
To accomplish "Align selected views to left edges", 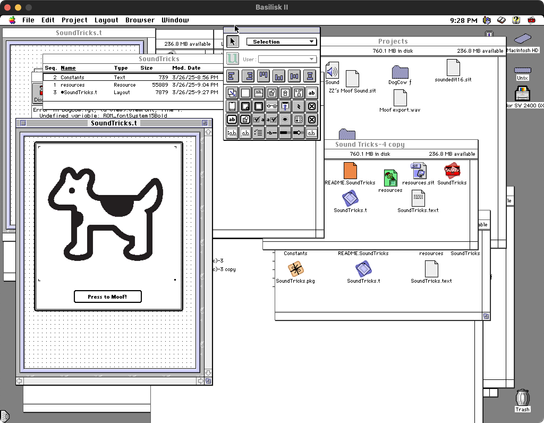I will coord(232,75).
